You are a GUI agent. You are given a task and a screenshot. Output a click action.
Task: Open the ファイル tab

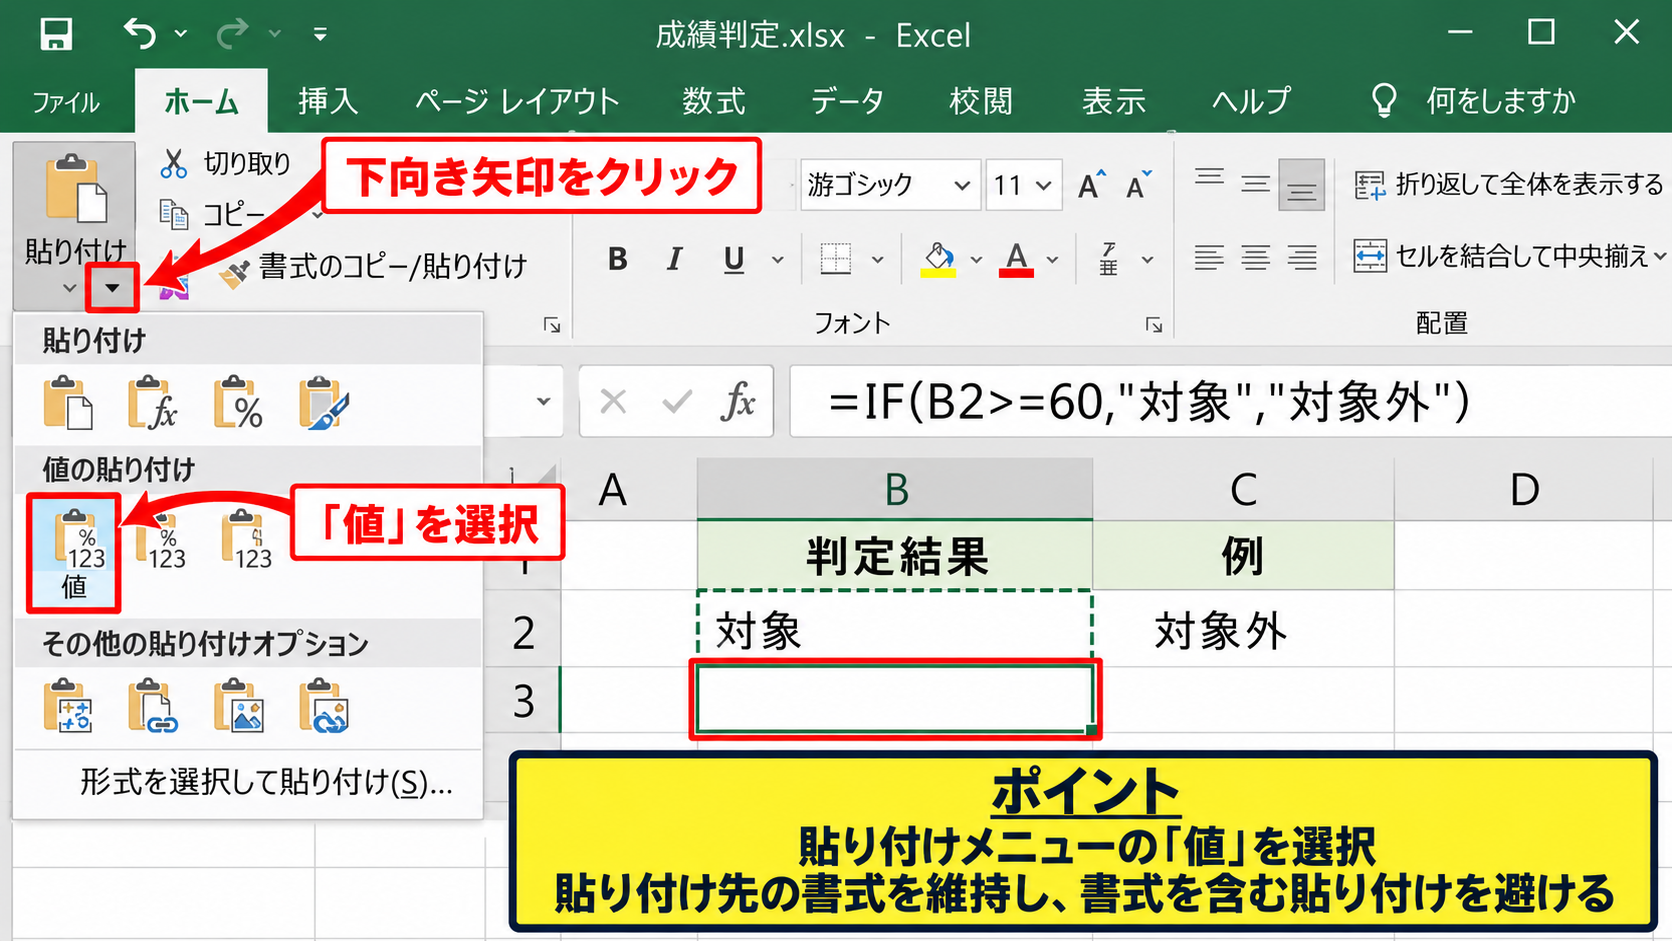[66, 101]
